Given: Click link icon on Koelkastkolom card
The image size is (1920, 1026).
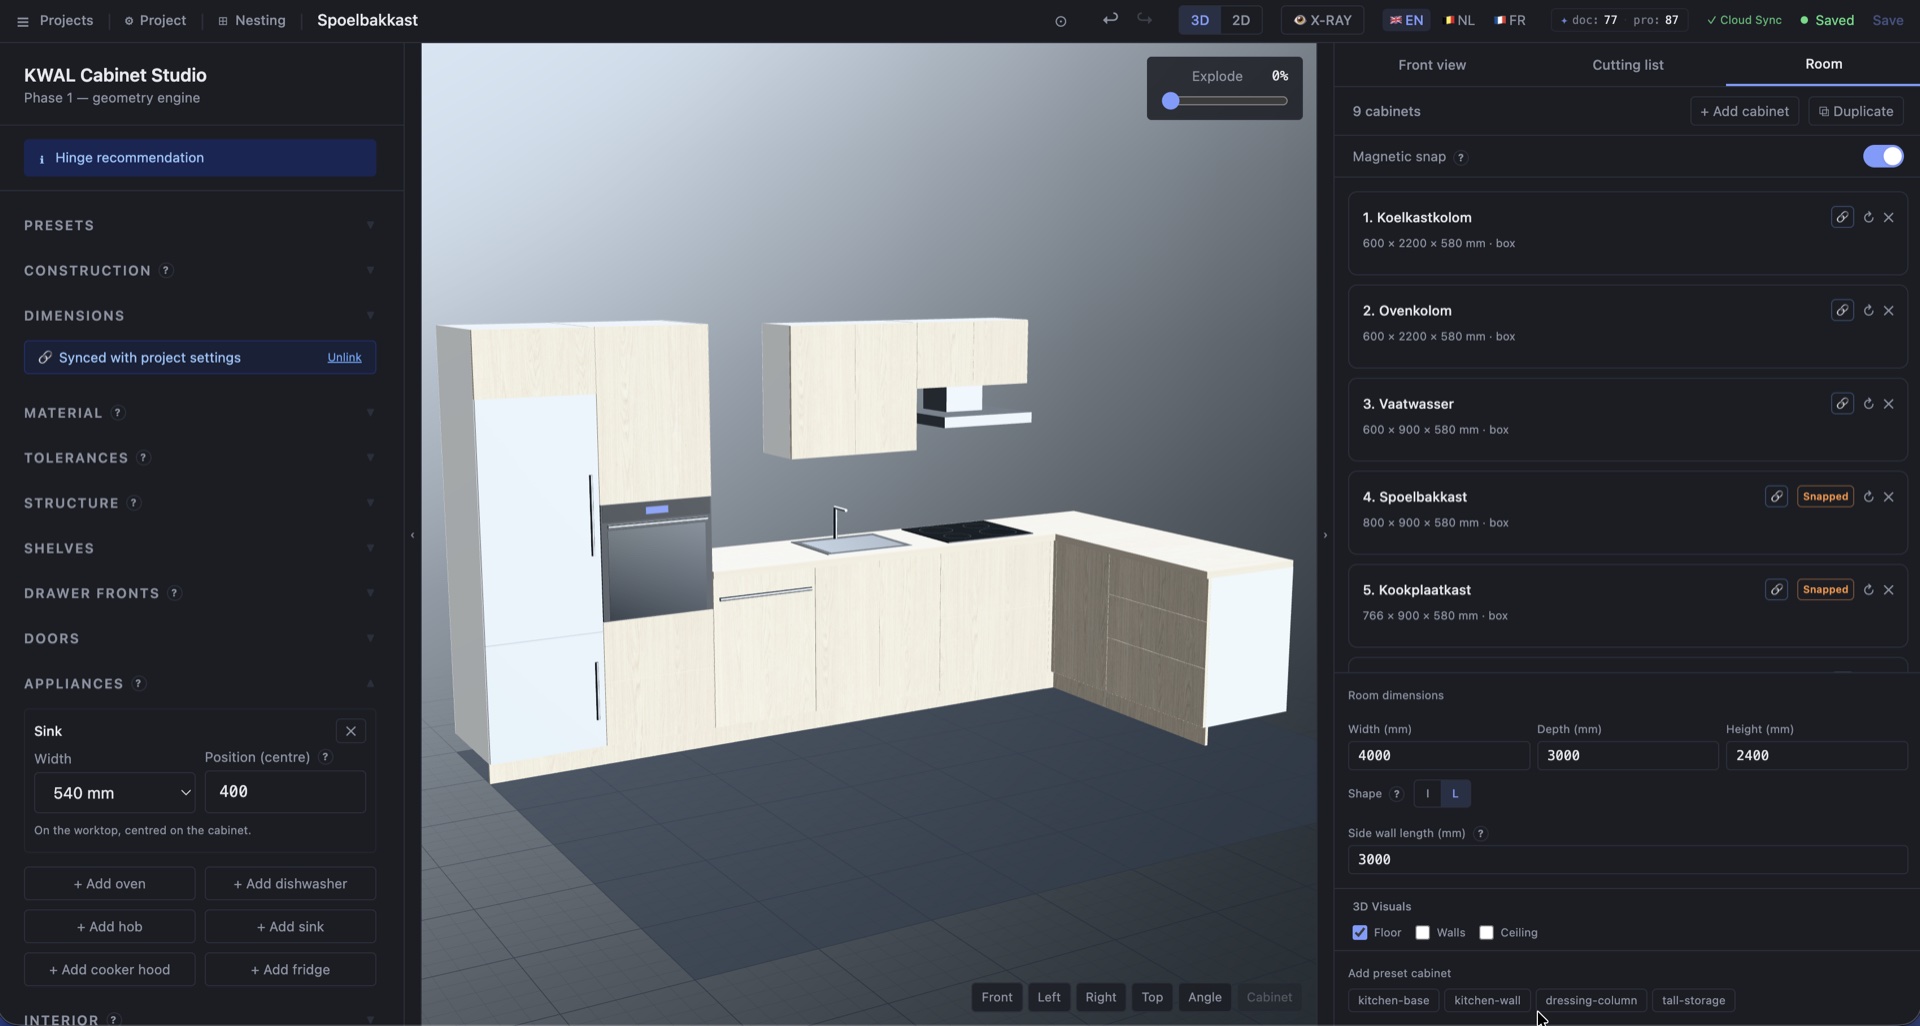Looking at the screenshot, I should coord(1842,217).
